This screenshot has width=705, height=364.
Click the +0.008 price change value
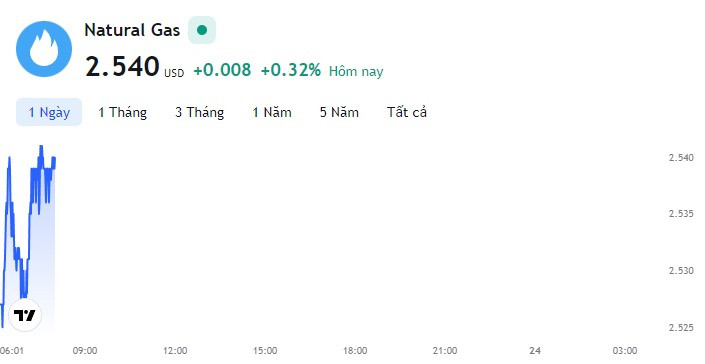point(222,70)
